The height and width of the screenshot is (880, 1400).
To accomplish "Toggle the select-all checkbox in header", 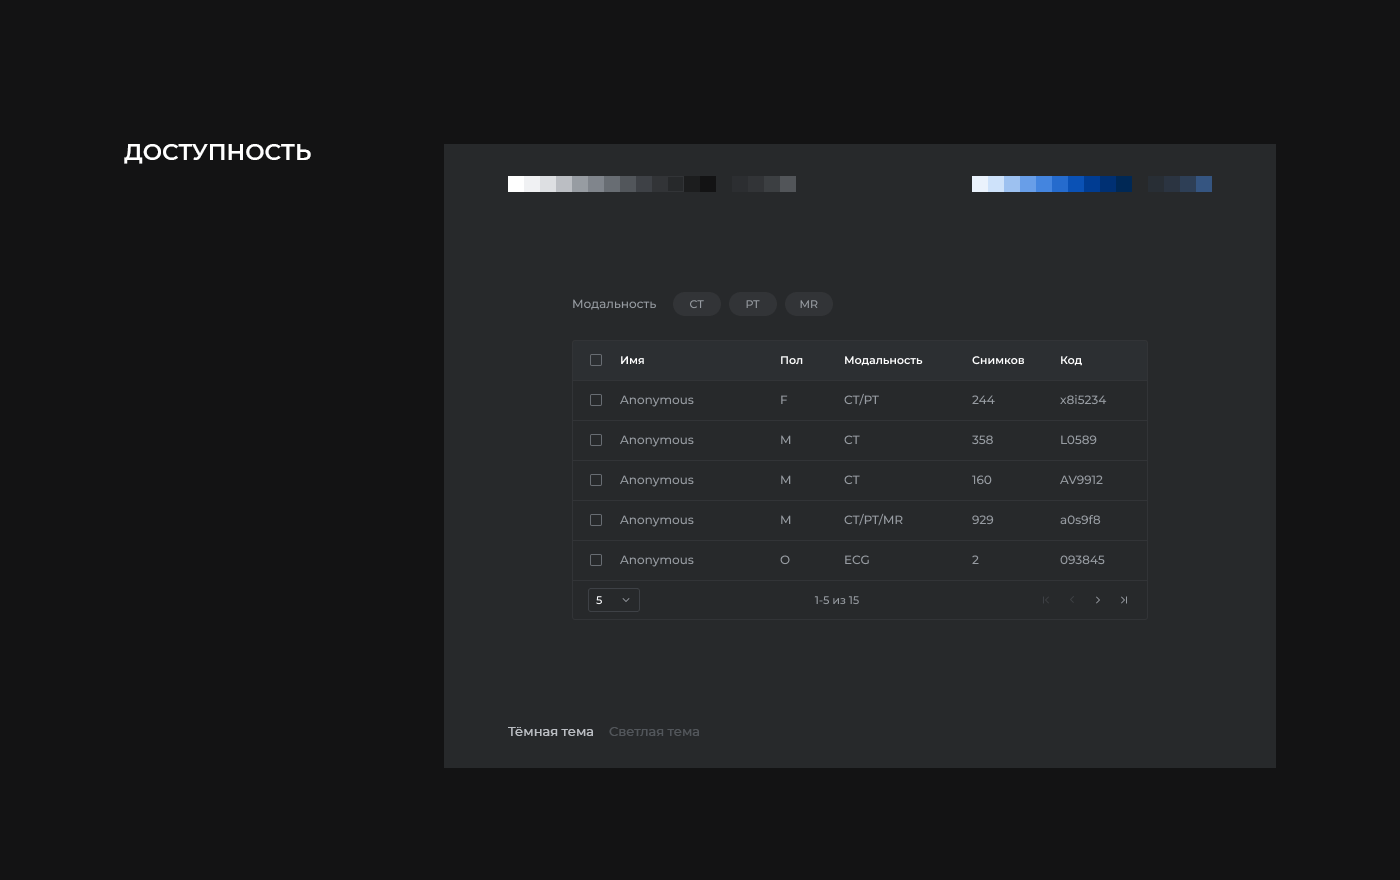I will [x=596, y=360].
